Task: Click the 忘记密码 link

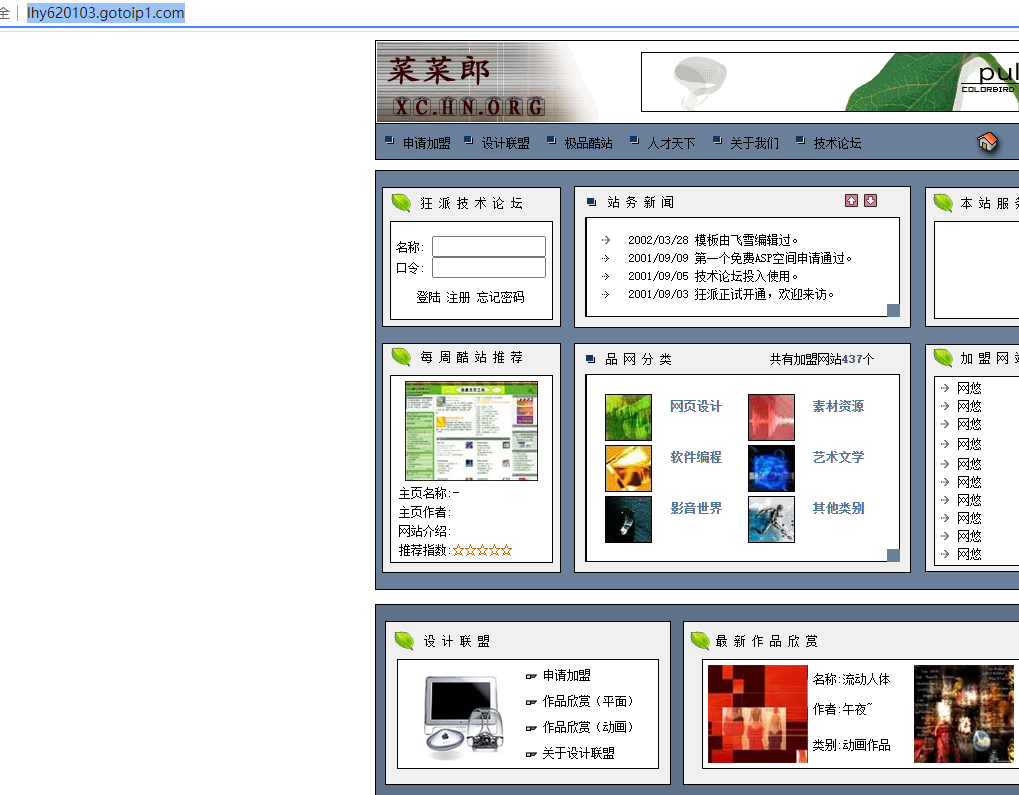Action: tap(500, 298)
